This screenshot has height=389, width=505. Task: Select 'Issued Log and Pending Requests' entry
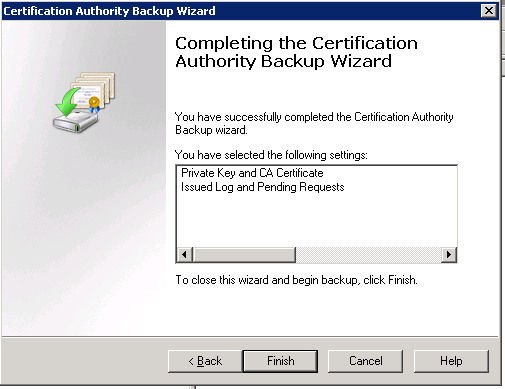262,187
